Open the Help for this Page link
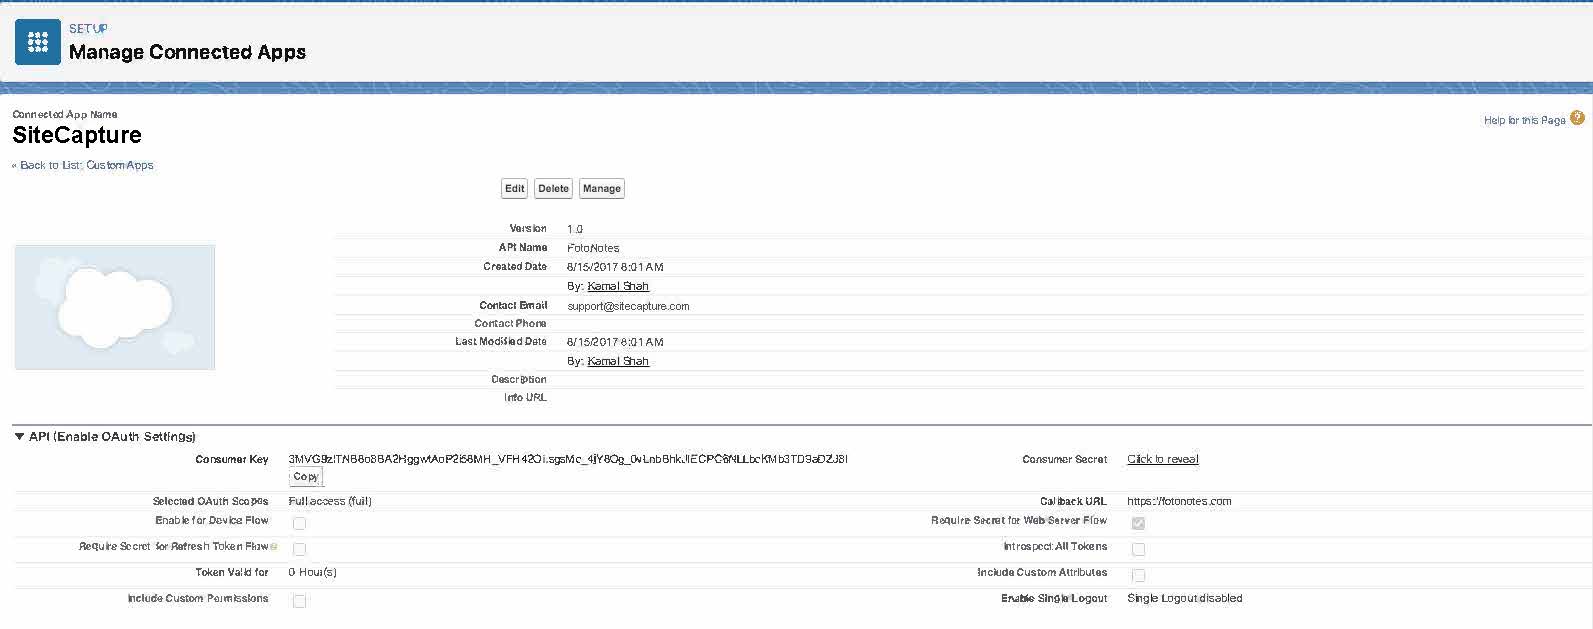The image size is (1593, 629). [x=1525, y=120]
